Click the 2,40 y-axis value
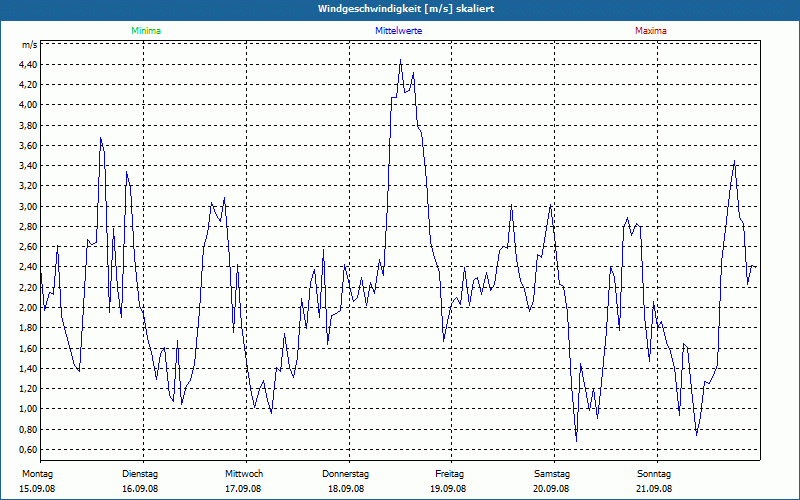This screenshot has width=800, height=500. (29, 267)
